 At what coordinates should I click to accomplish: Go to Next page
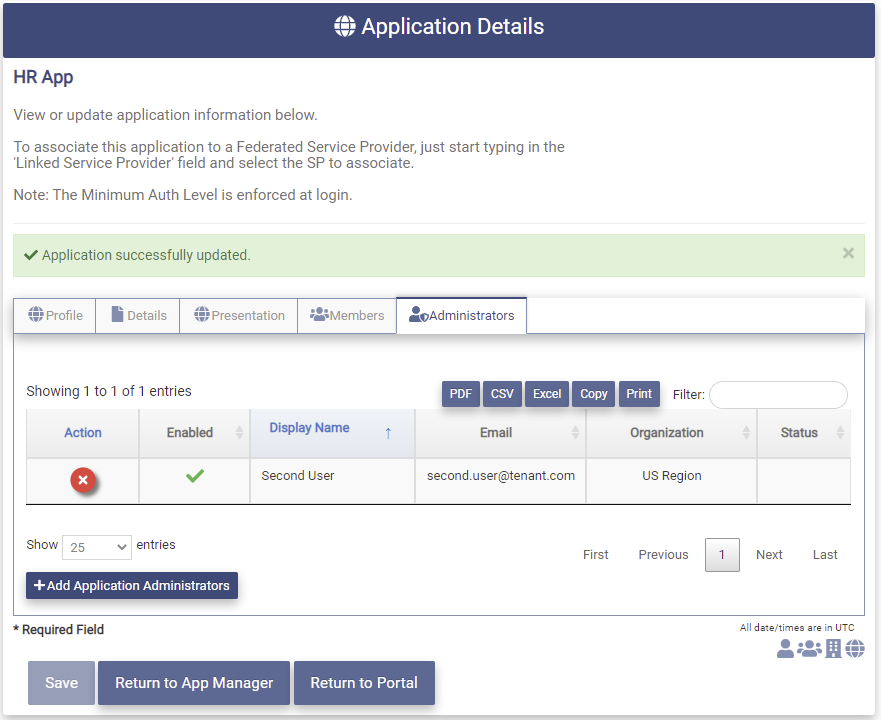point(769,555)
